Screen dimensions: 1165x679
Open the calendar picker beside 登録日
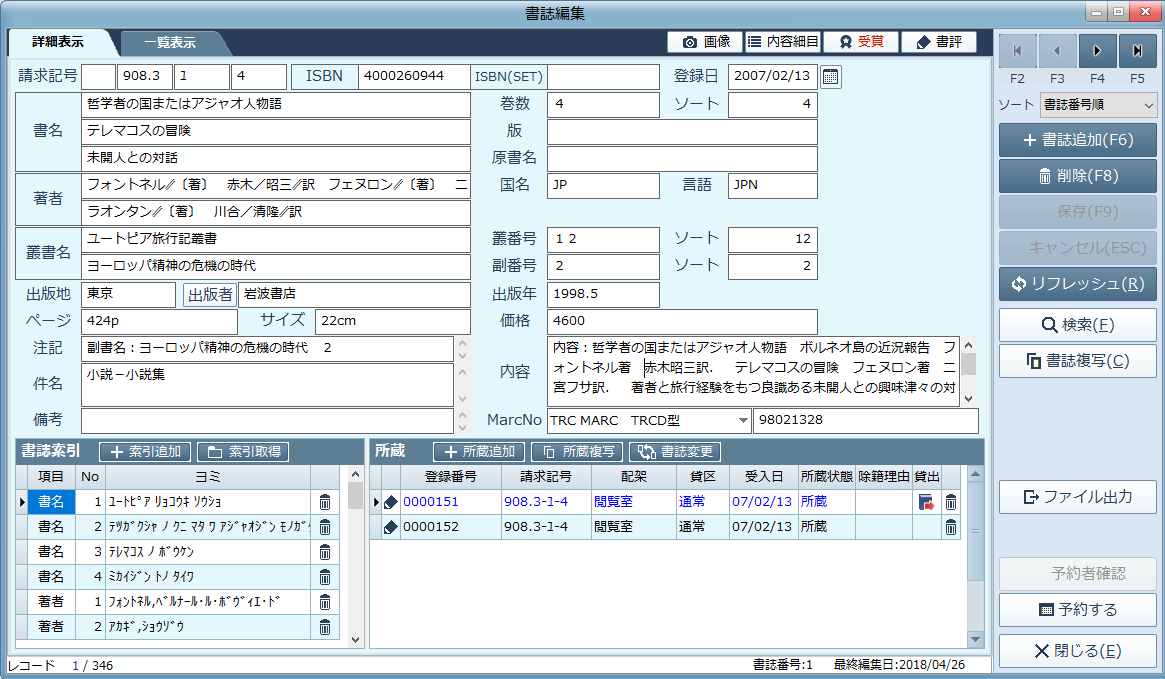[x=831, y=77]
